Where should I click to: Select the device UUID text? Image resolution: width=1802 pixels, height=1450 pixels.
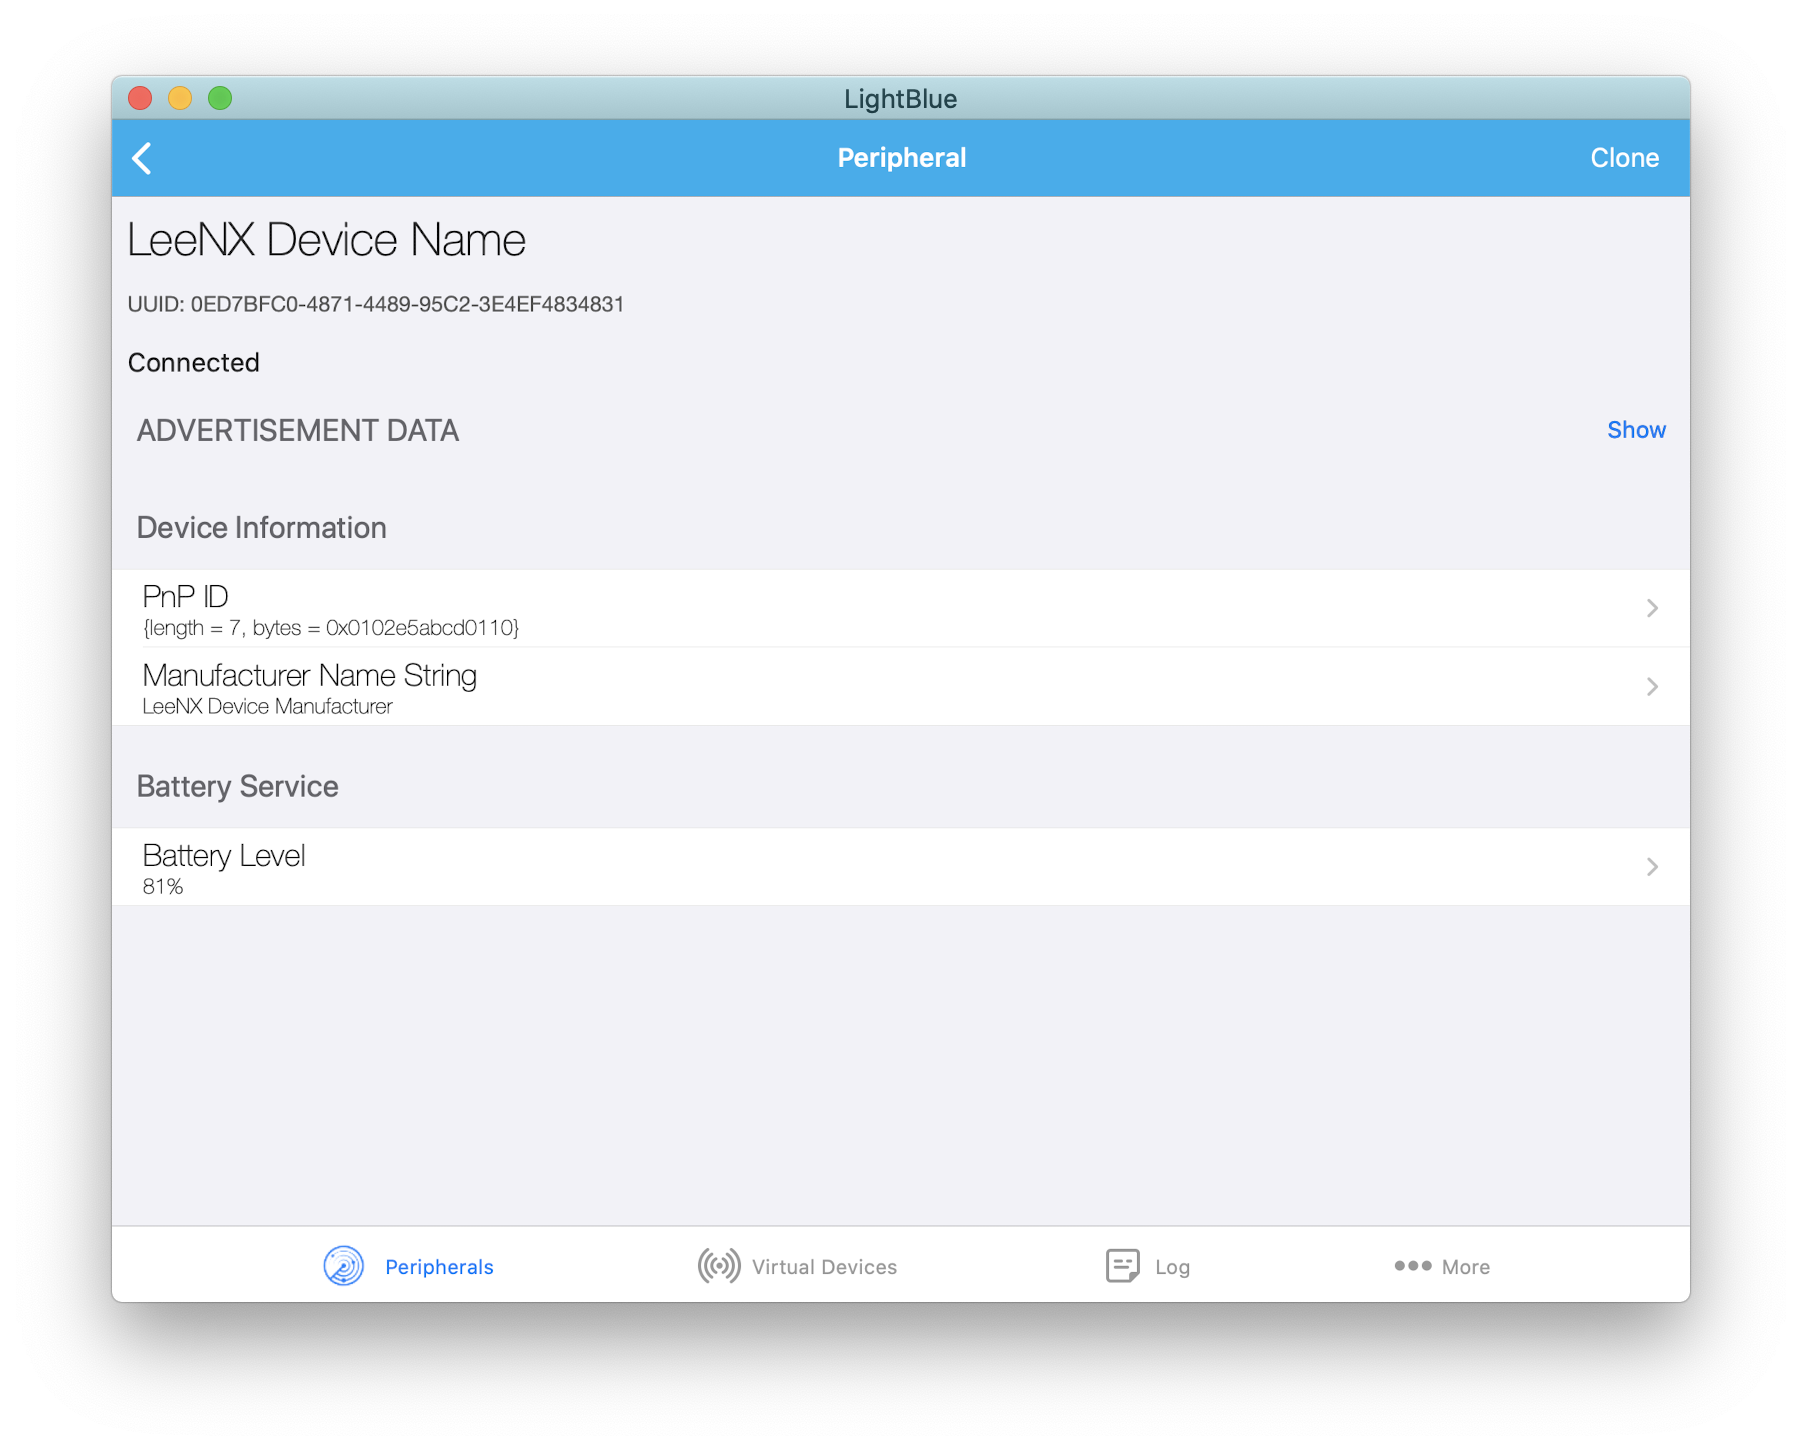pyautogui.click(x=376, y=304)
